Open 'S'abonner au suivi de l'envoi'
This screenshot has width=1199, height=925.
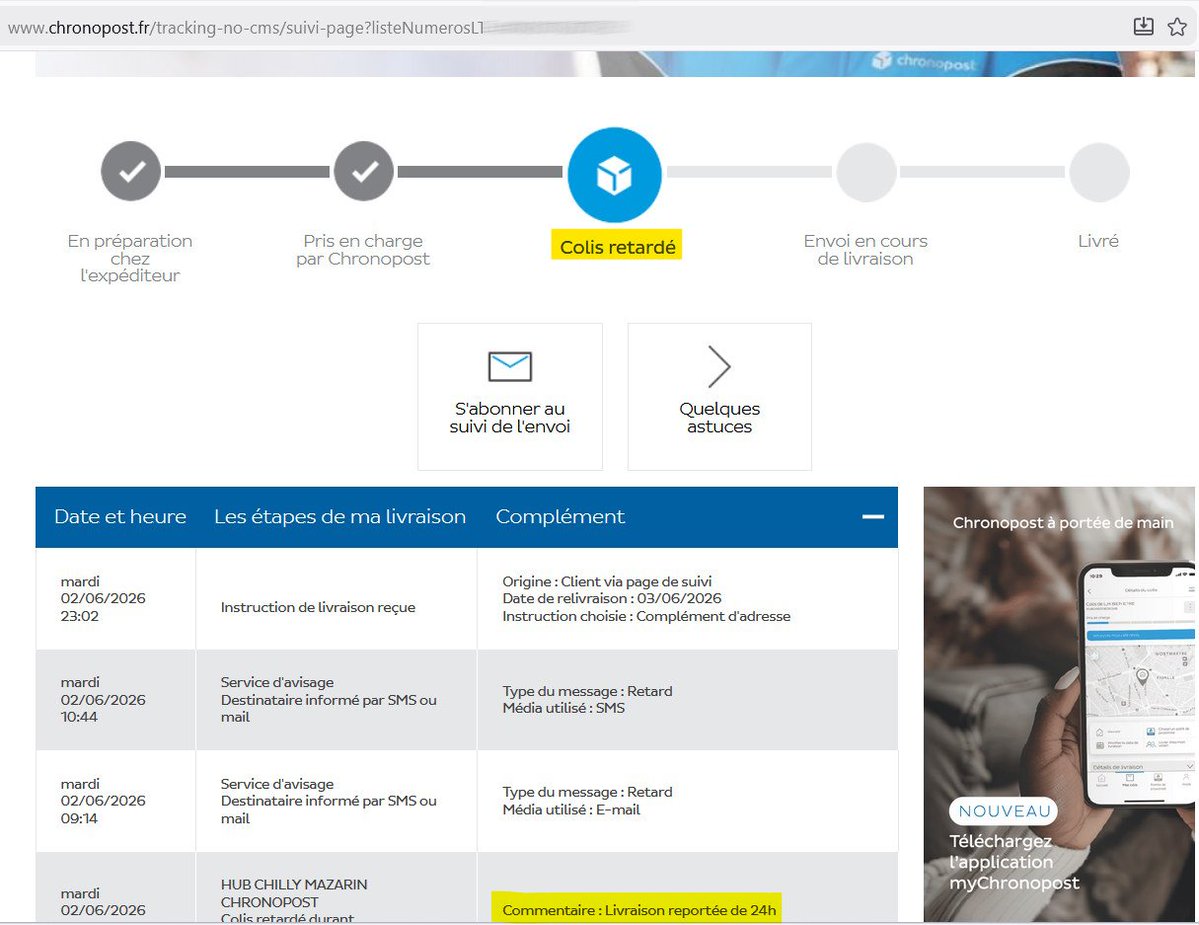coord(510,397)
